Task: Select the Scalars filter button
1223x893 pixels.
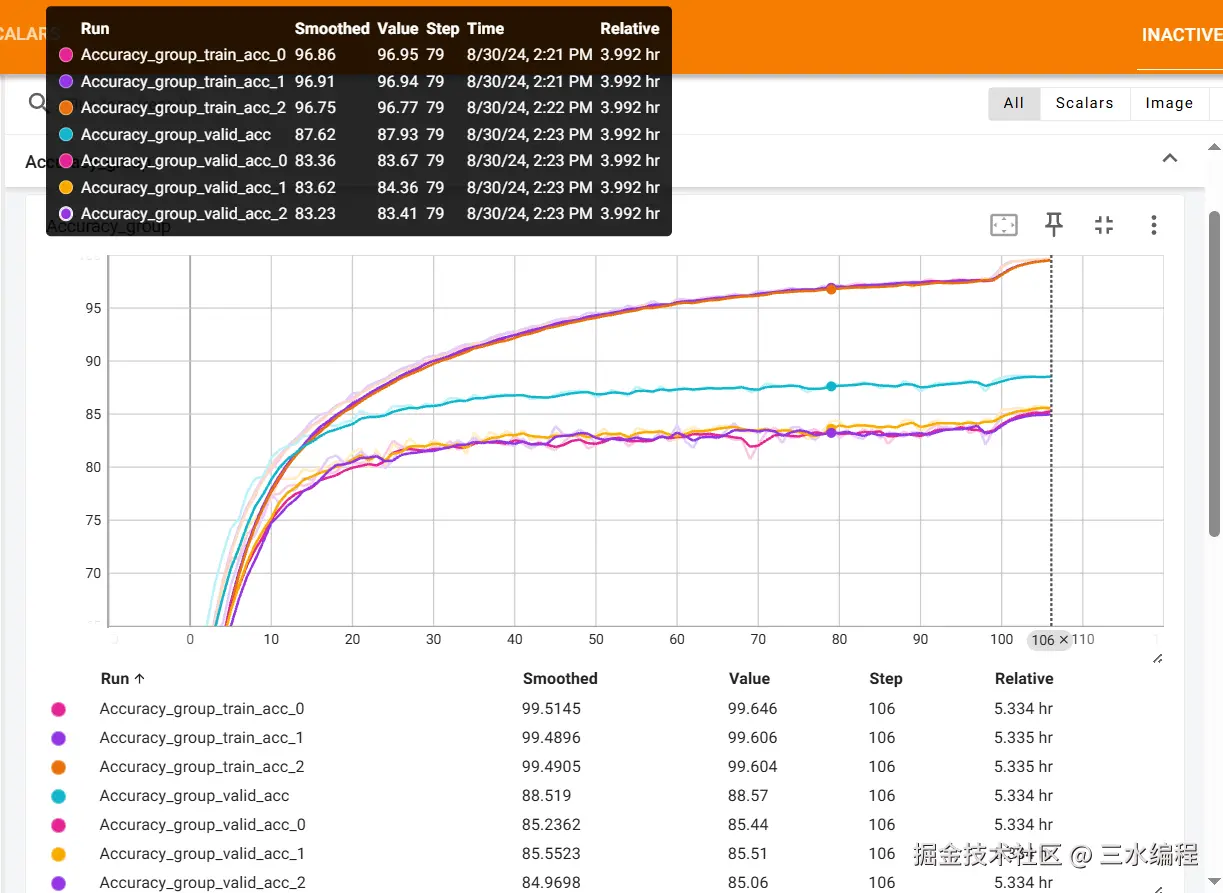Action: [x=1085, y=103]
